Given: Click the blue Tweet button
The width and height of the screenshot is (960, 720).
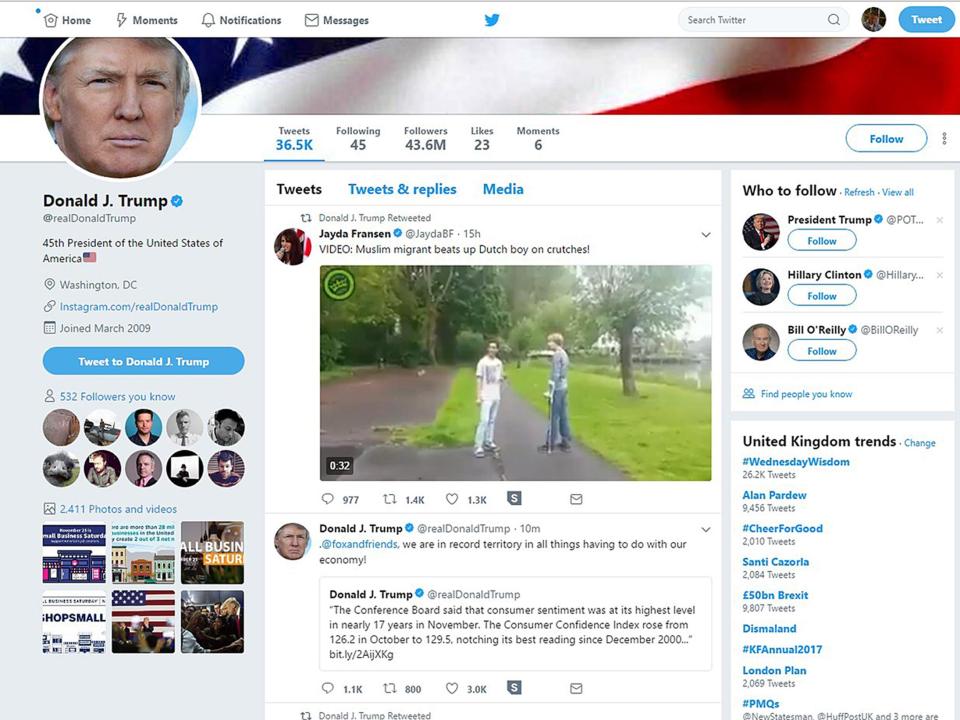Looking at the screenshot, I should click(x=926, y=20).
